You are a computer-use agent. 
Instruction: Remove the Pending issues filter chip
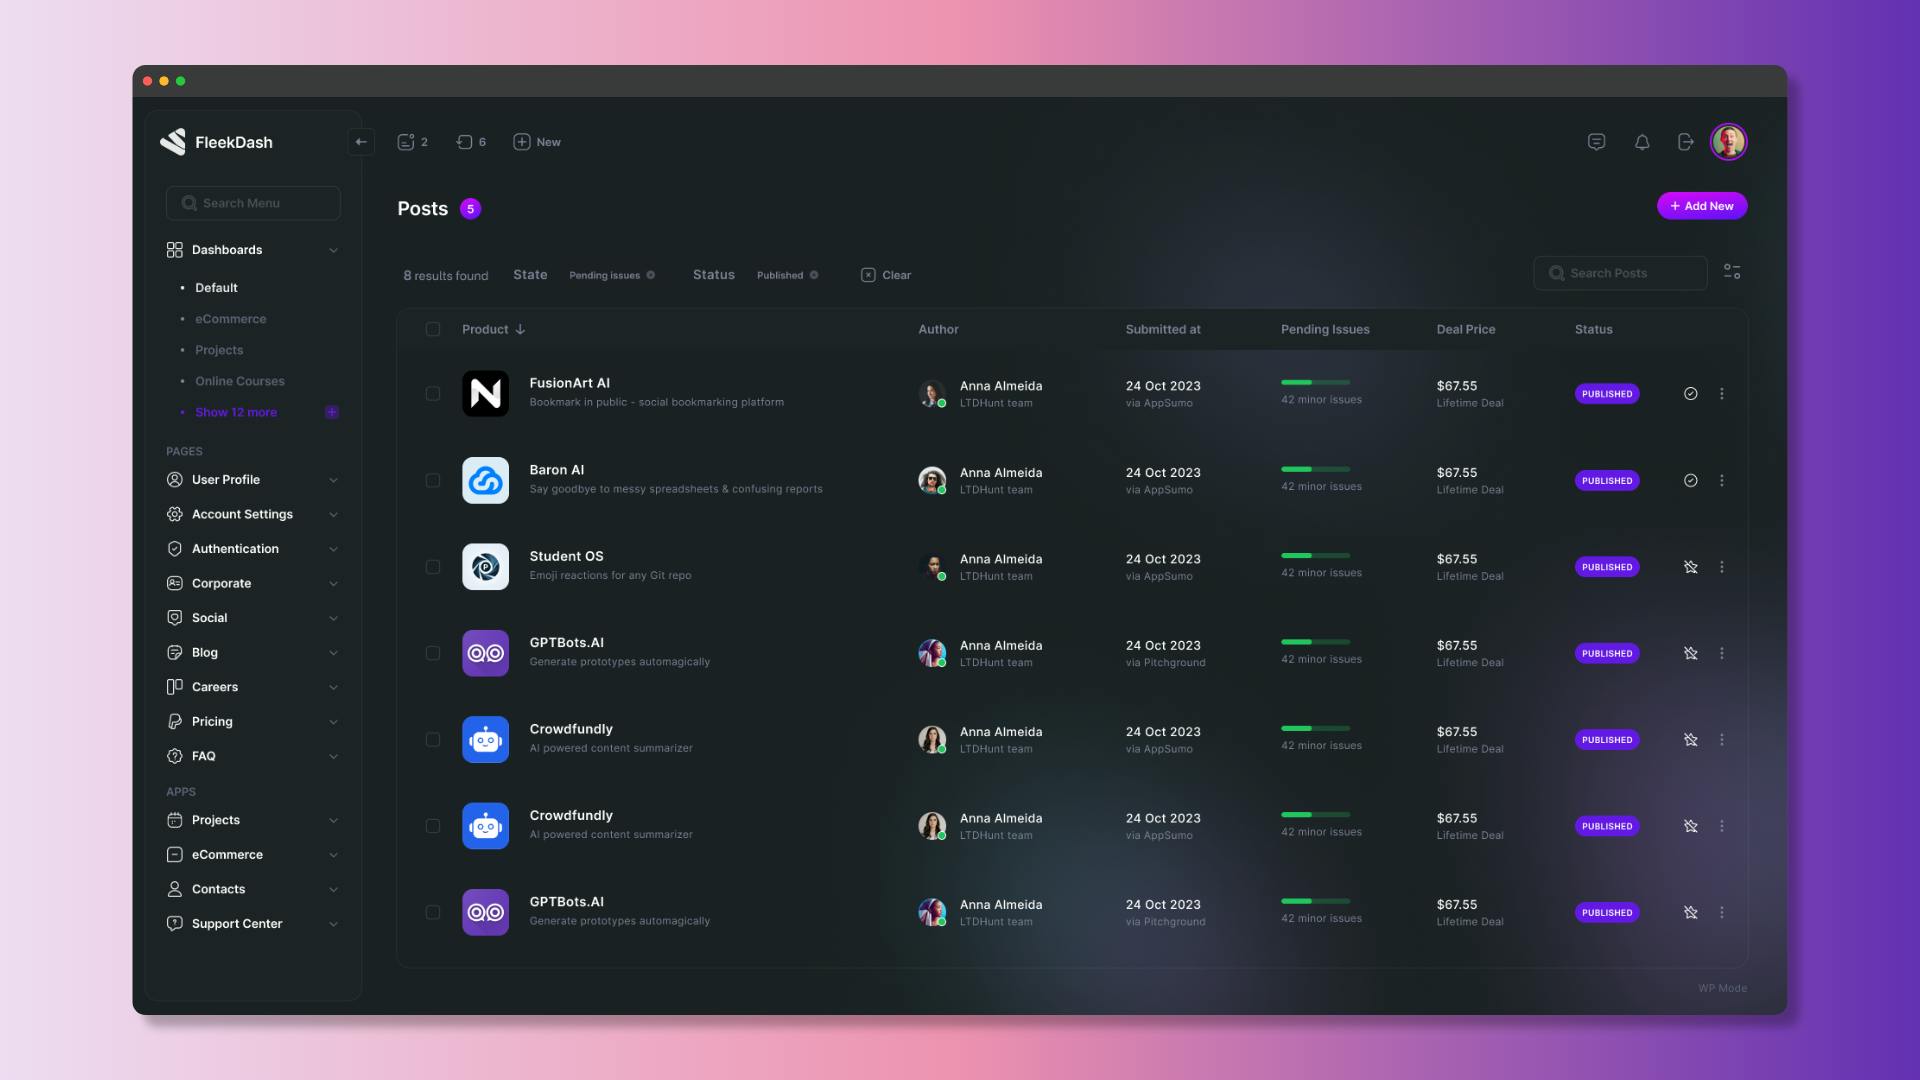pos(651,276)
